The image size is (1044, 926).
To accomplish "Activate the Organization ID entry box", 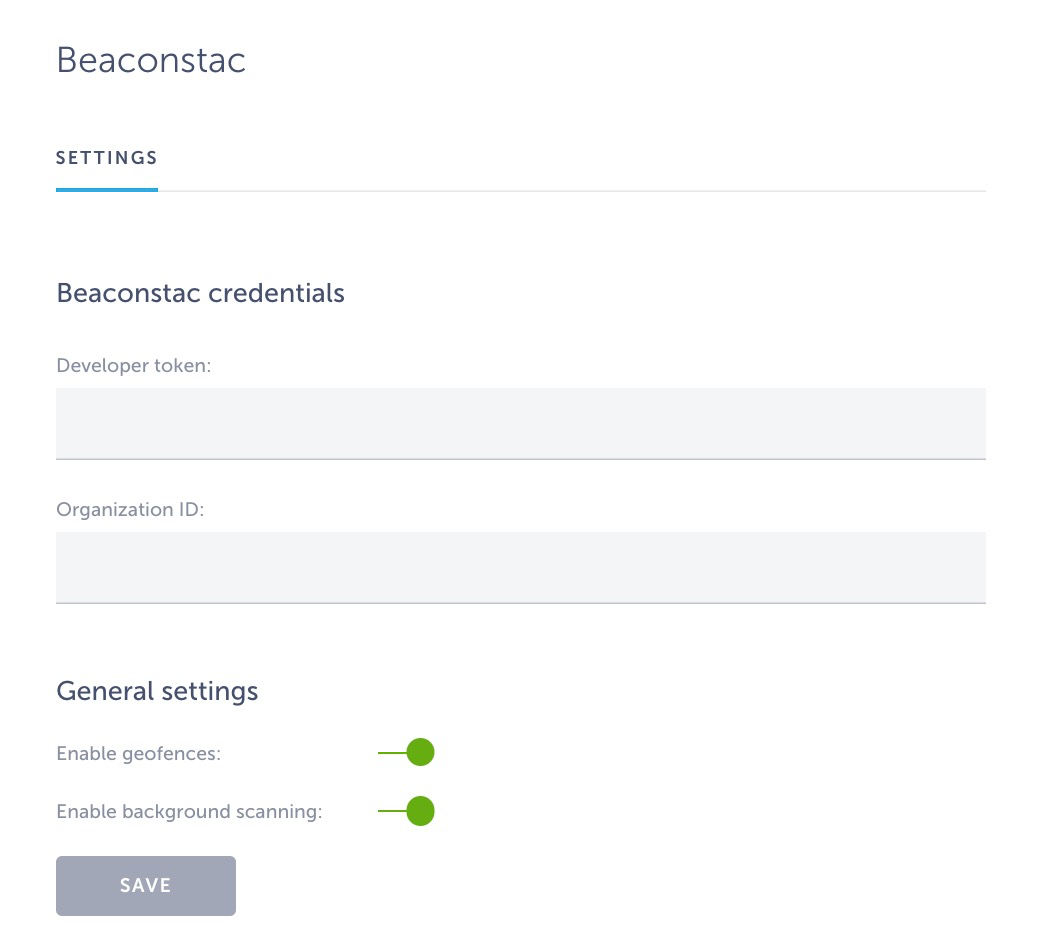I will (520, 566).
